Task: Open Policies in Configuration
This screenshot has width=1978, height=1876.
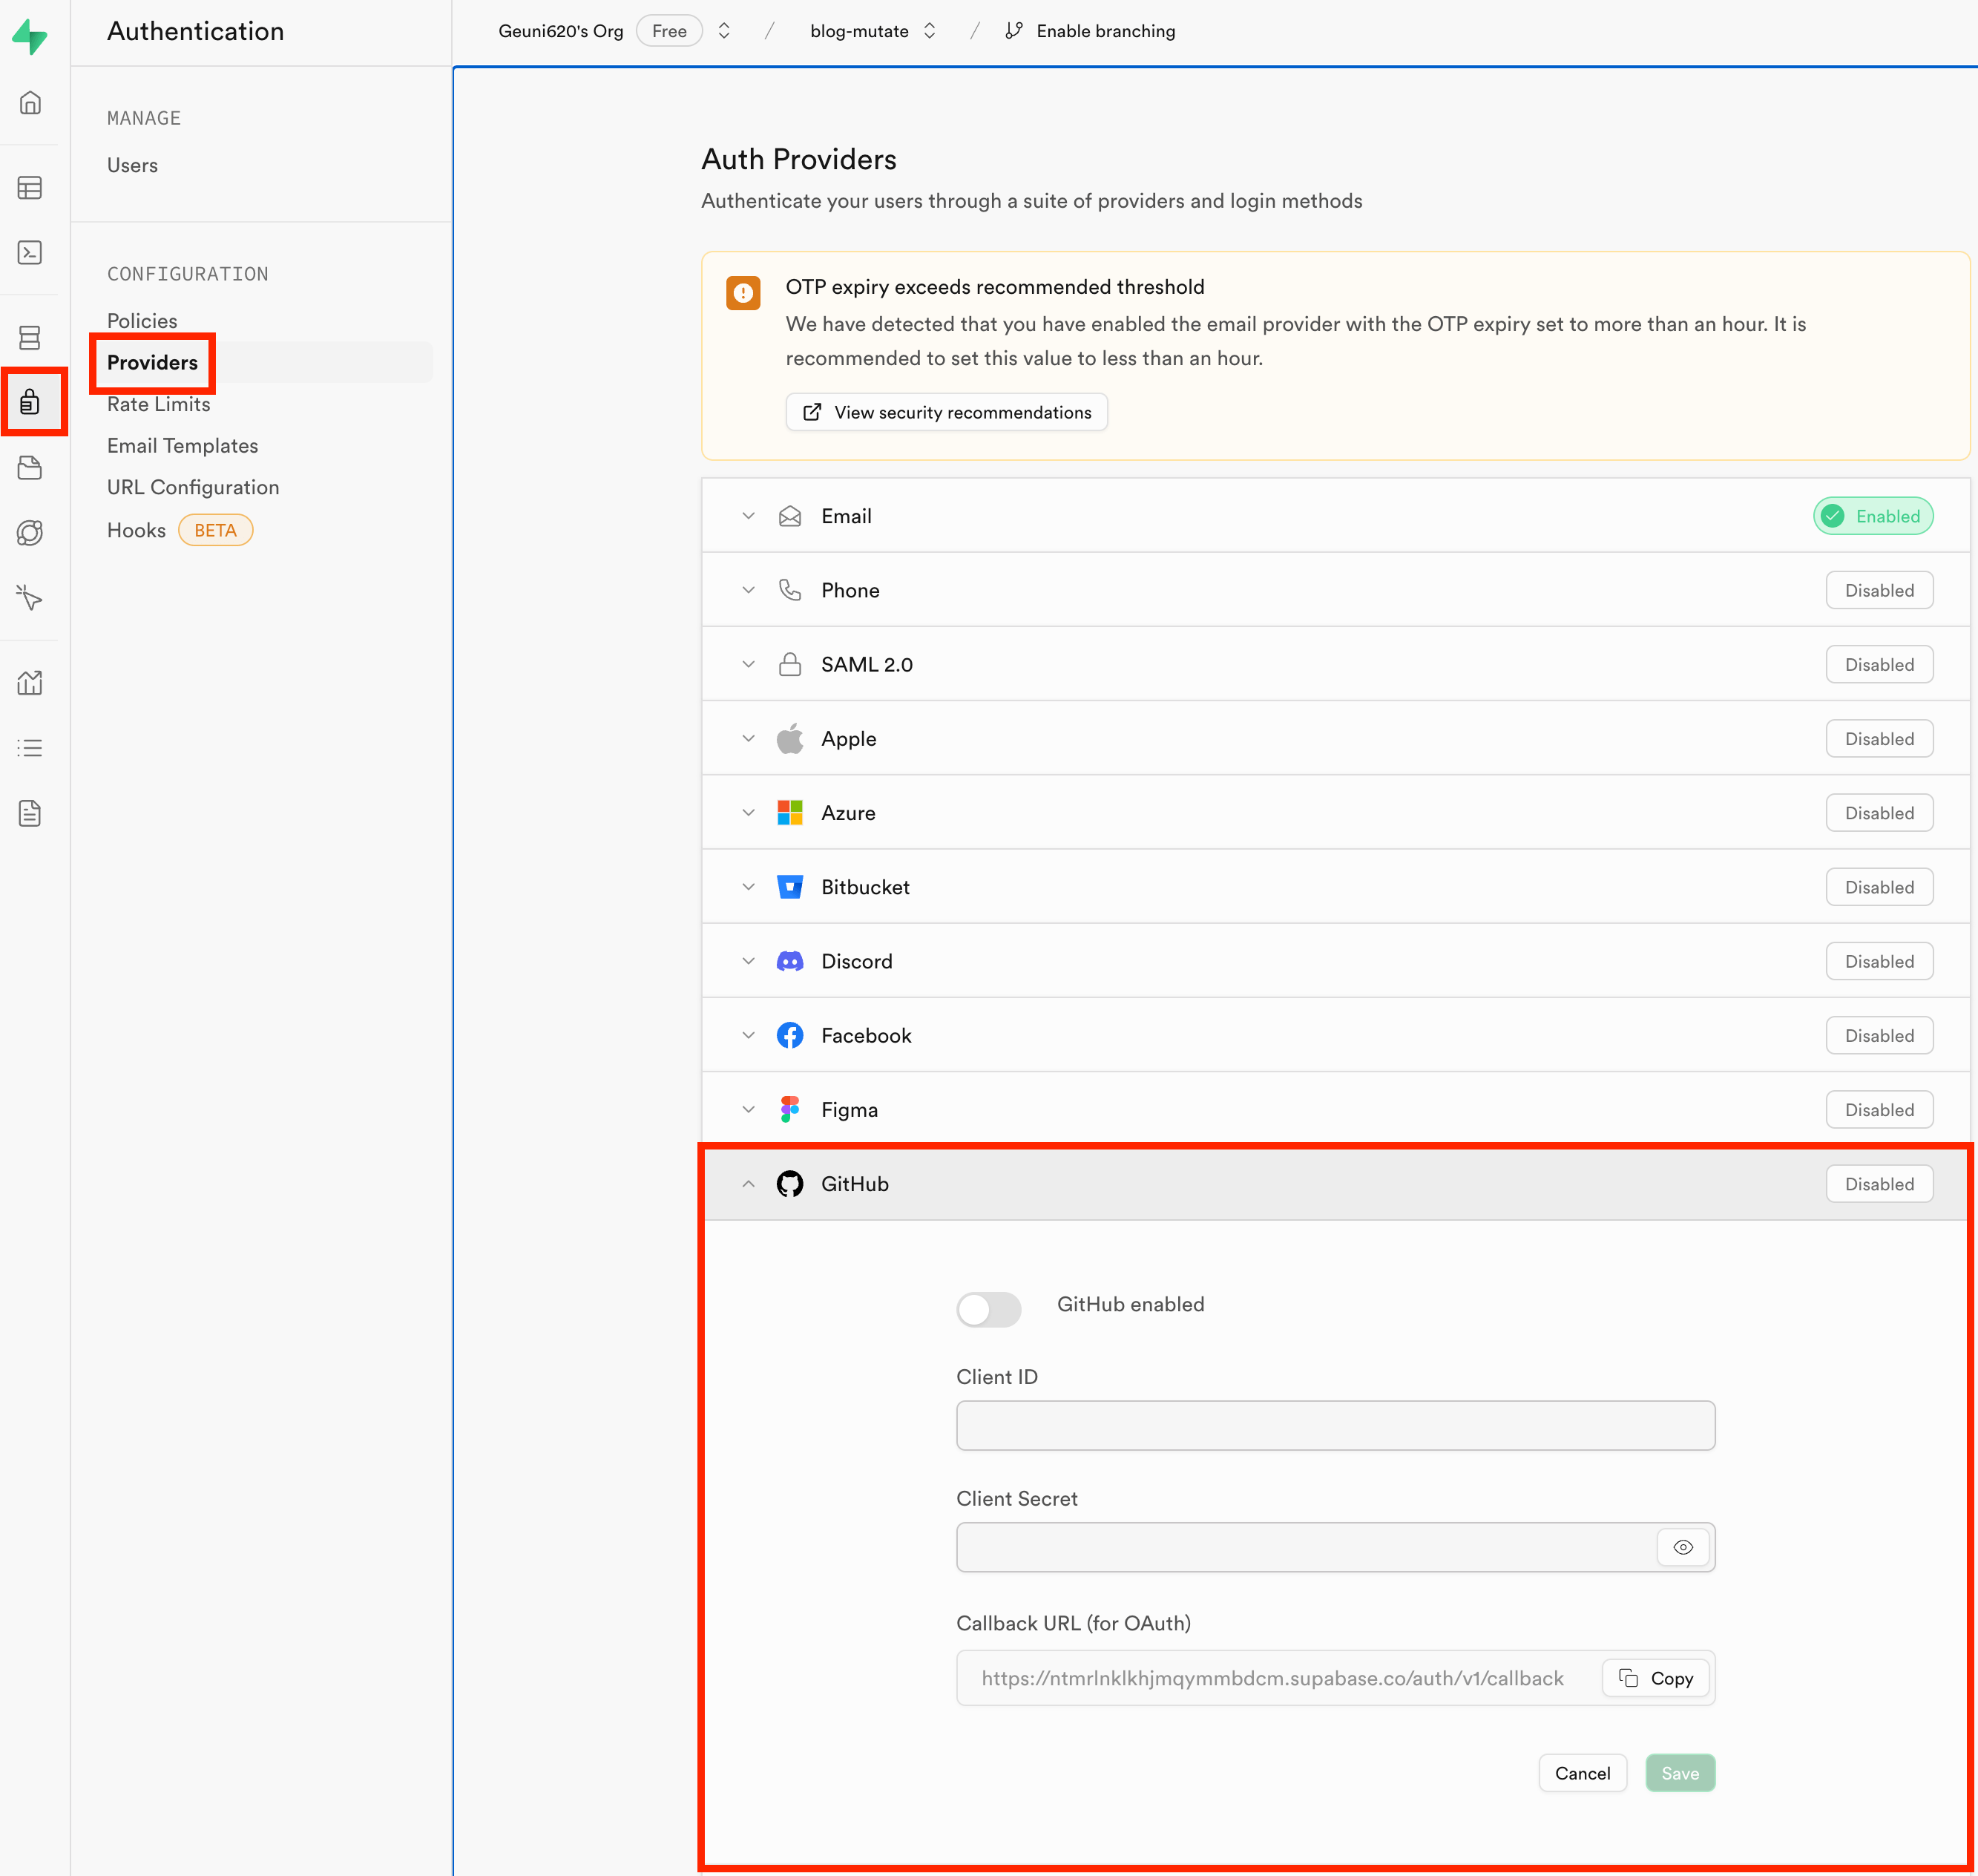Action: (x=142, y=321)
